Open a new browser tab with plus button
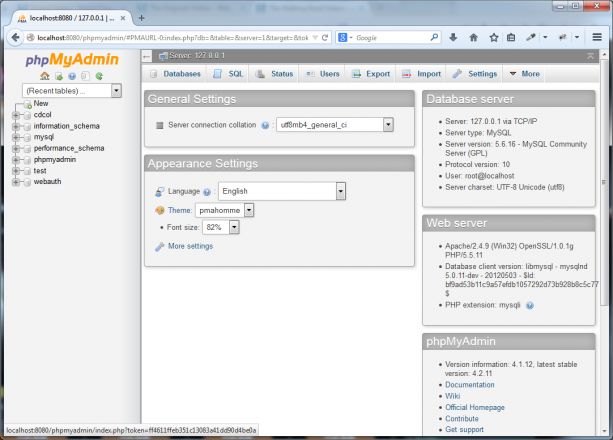 click(142, 18)
